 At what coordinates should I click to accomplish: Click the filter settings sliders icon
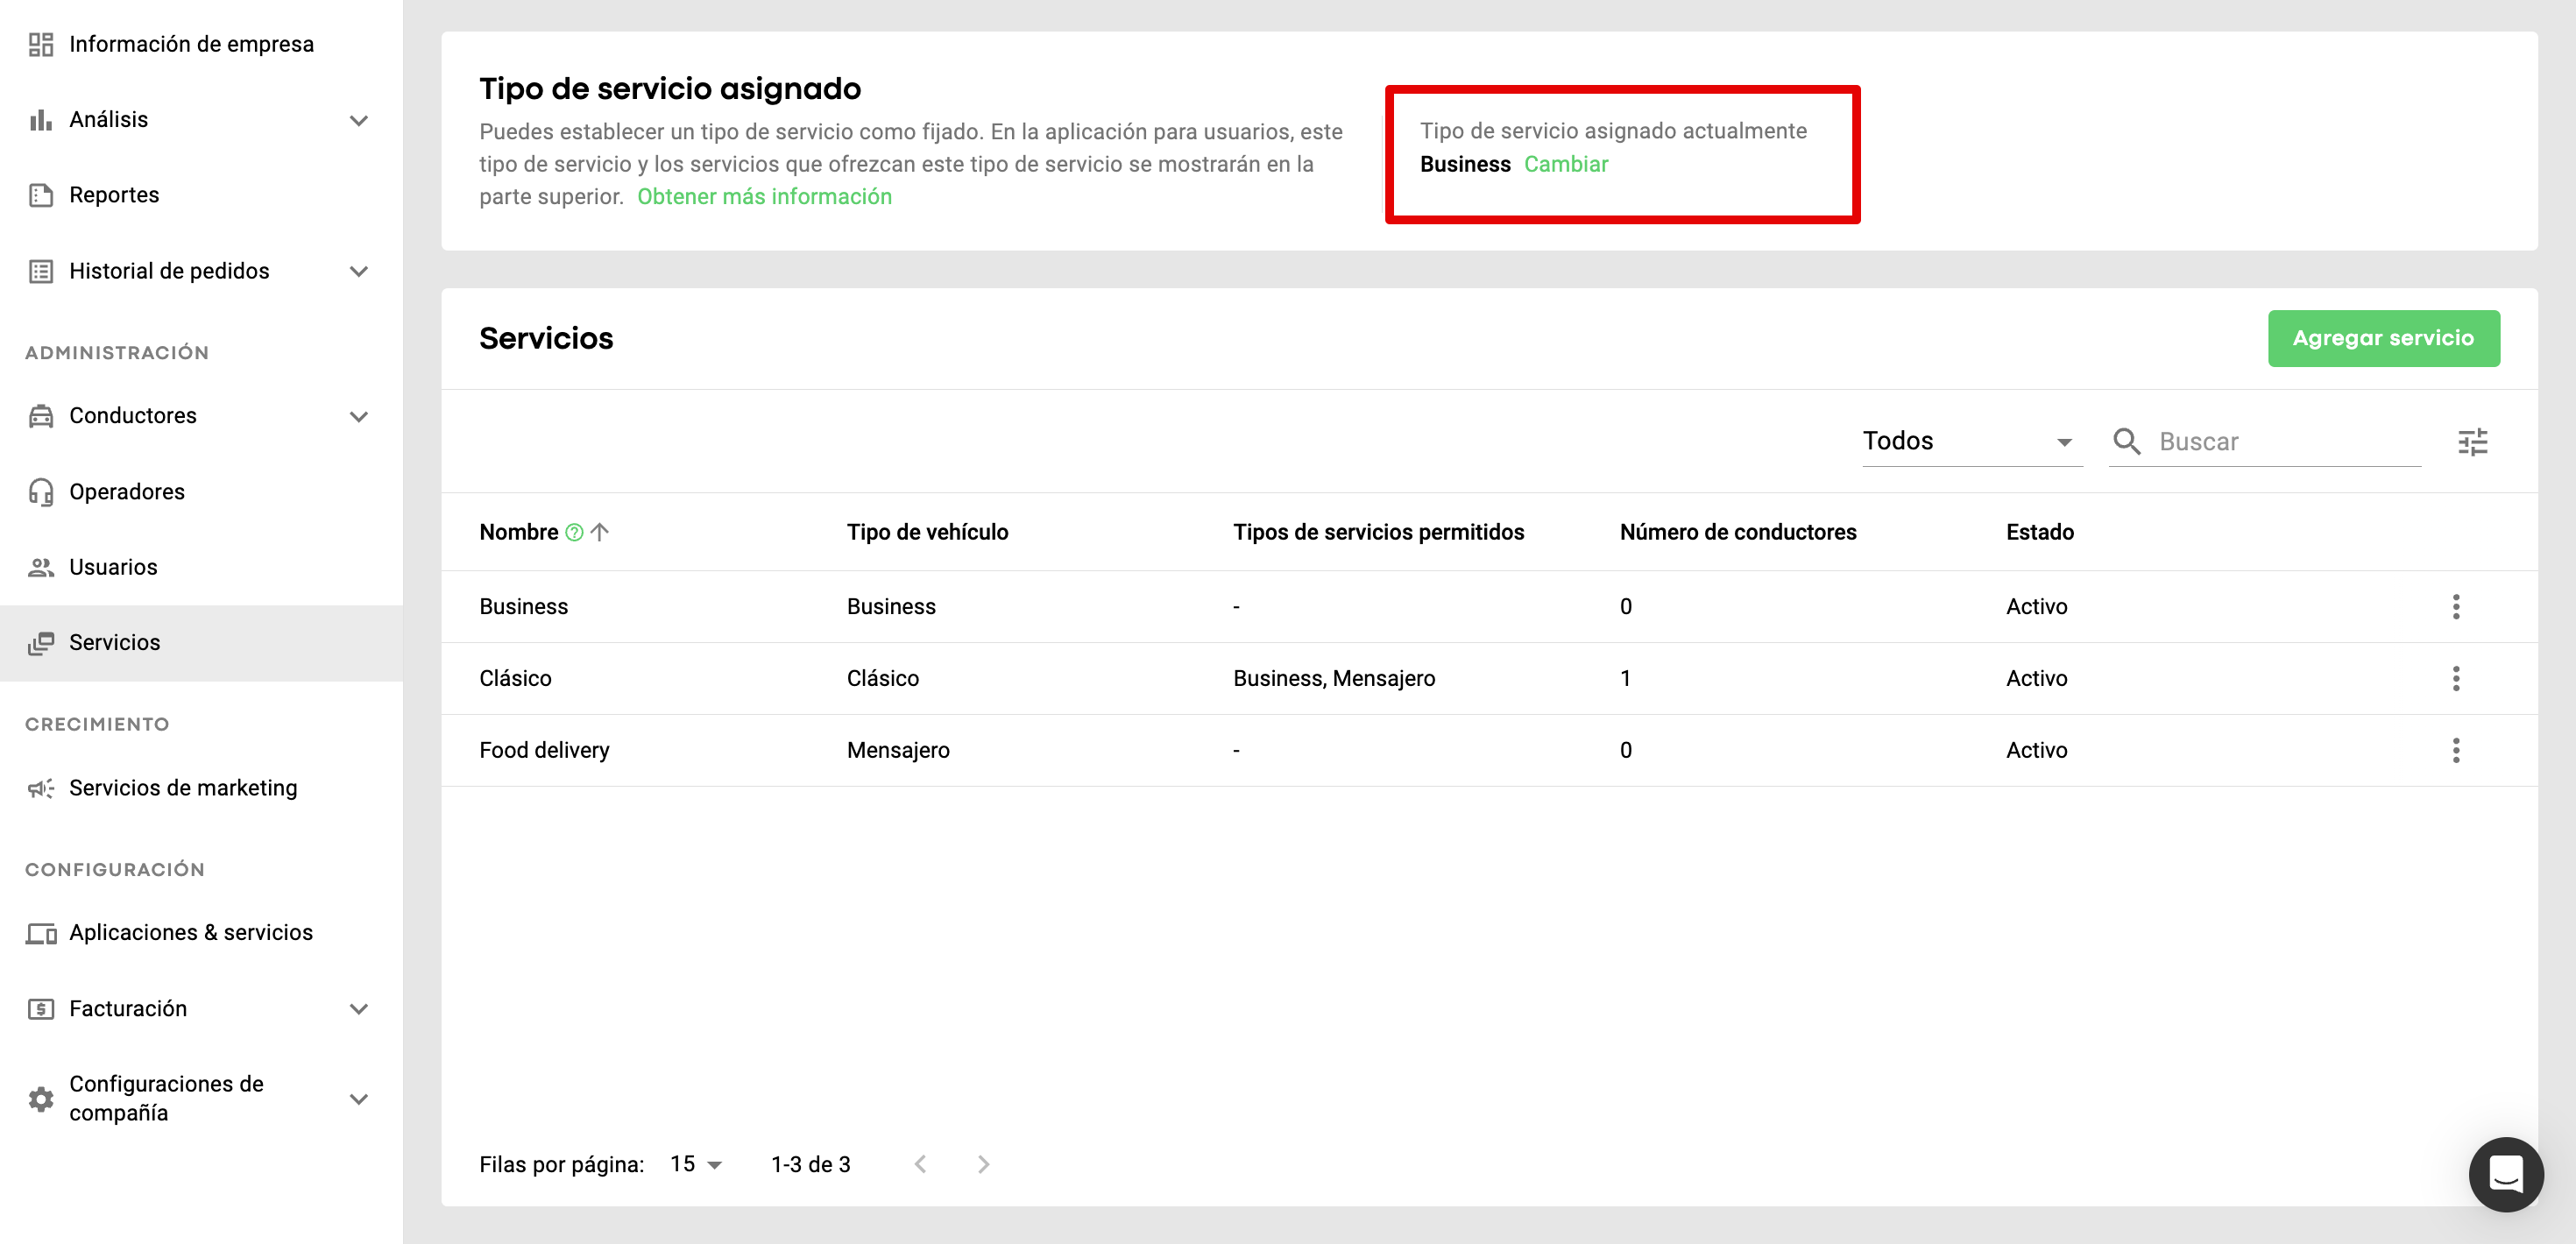pos(2472,442)
